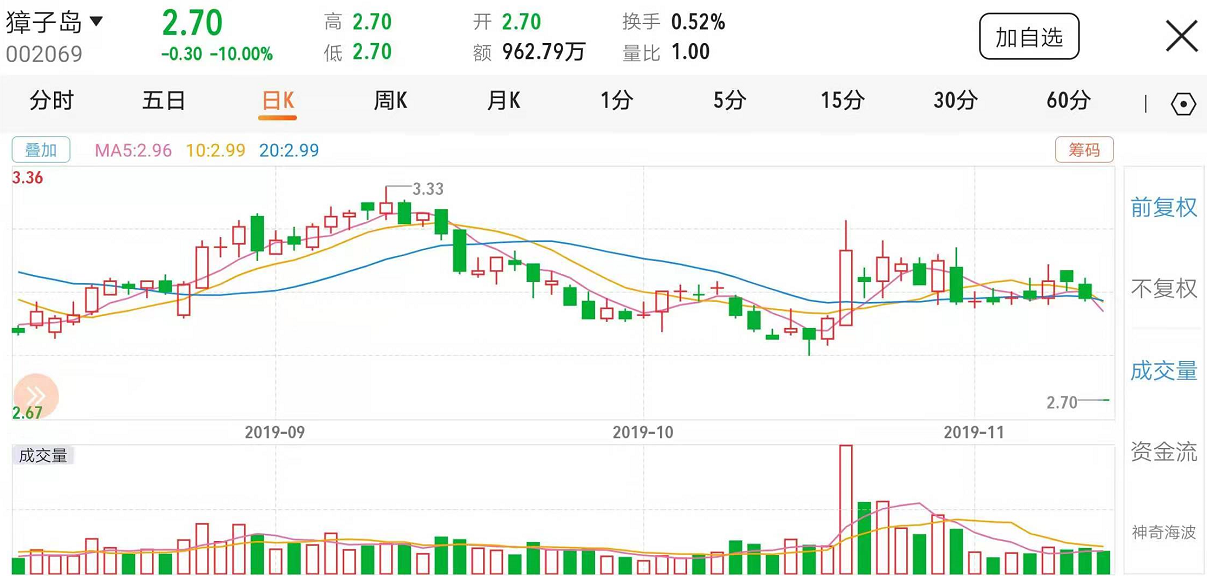Switch to the 15分 chart tab

[842, 100]
